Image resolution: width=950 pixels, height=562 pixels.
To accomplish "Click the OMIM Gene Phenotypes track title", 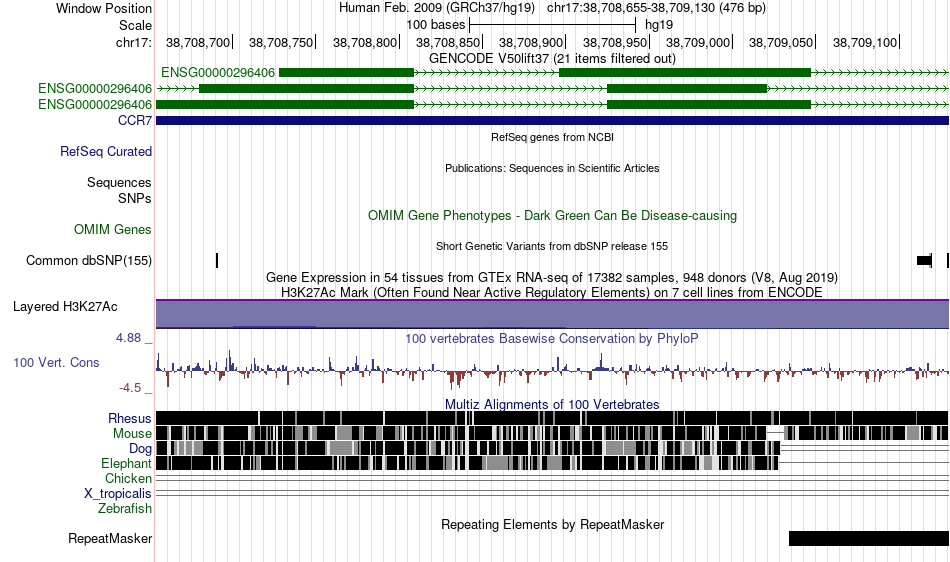I will tap(552, 216).
